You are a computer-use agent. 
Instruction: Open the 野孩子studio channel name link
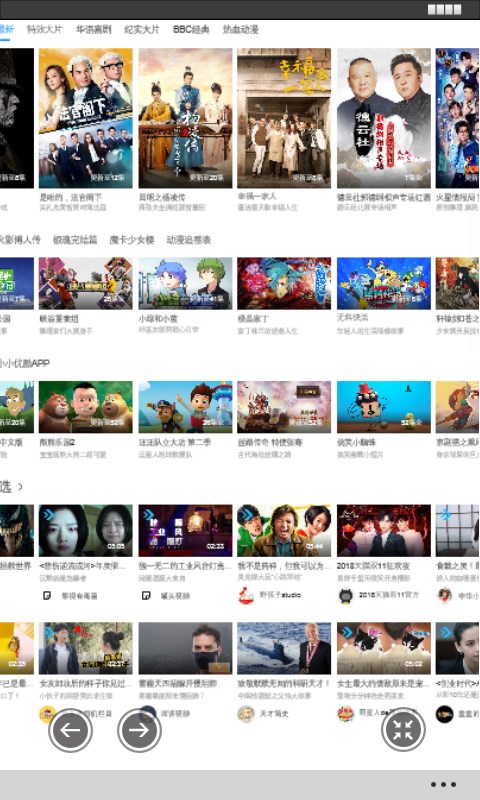point(280,595)
